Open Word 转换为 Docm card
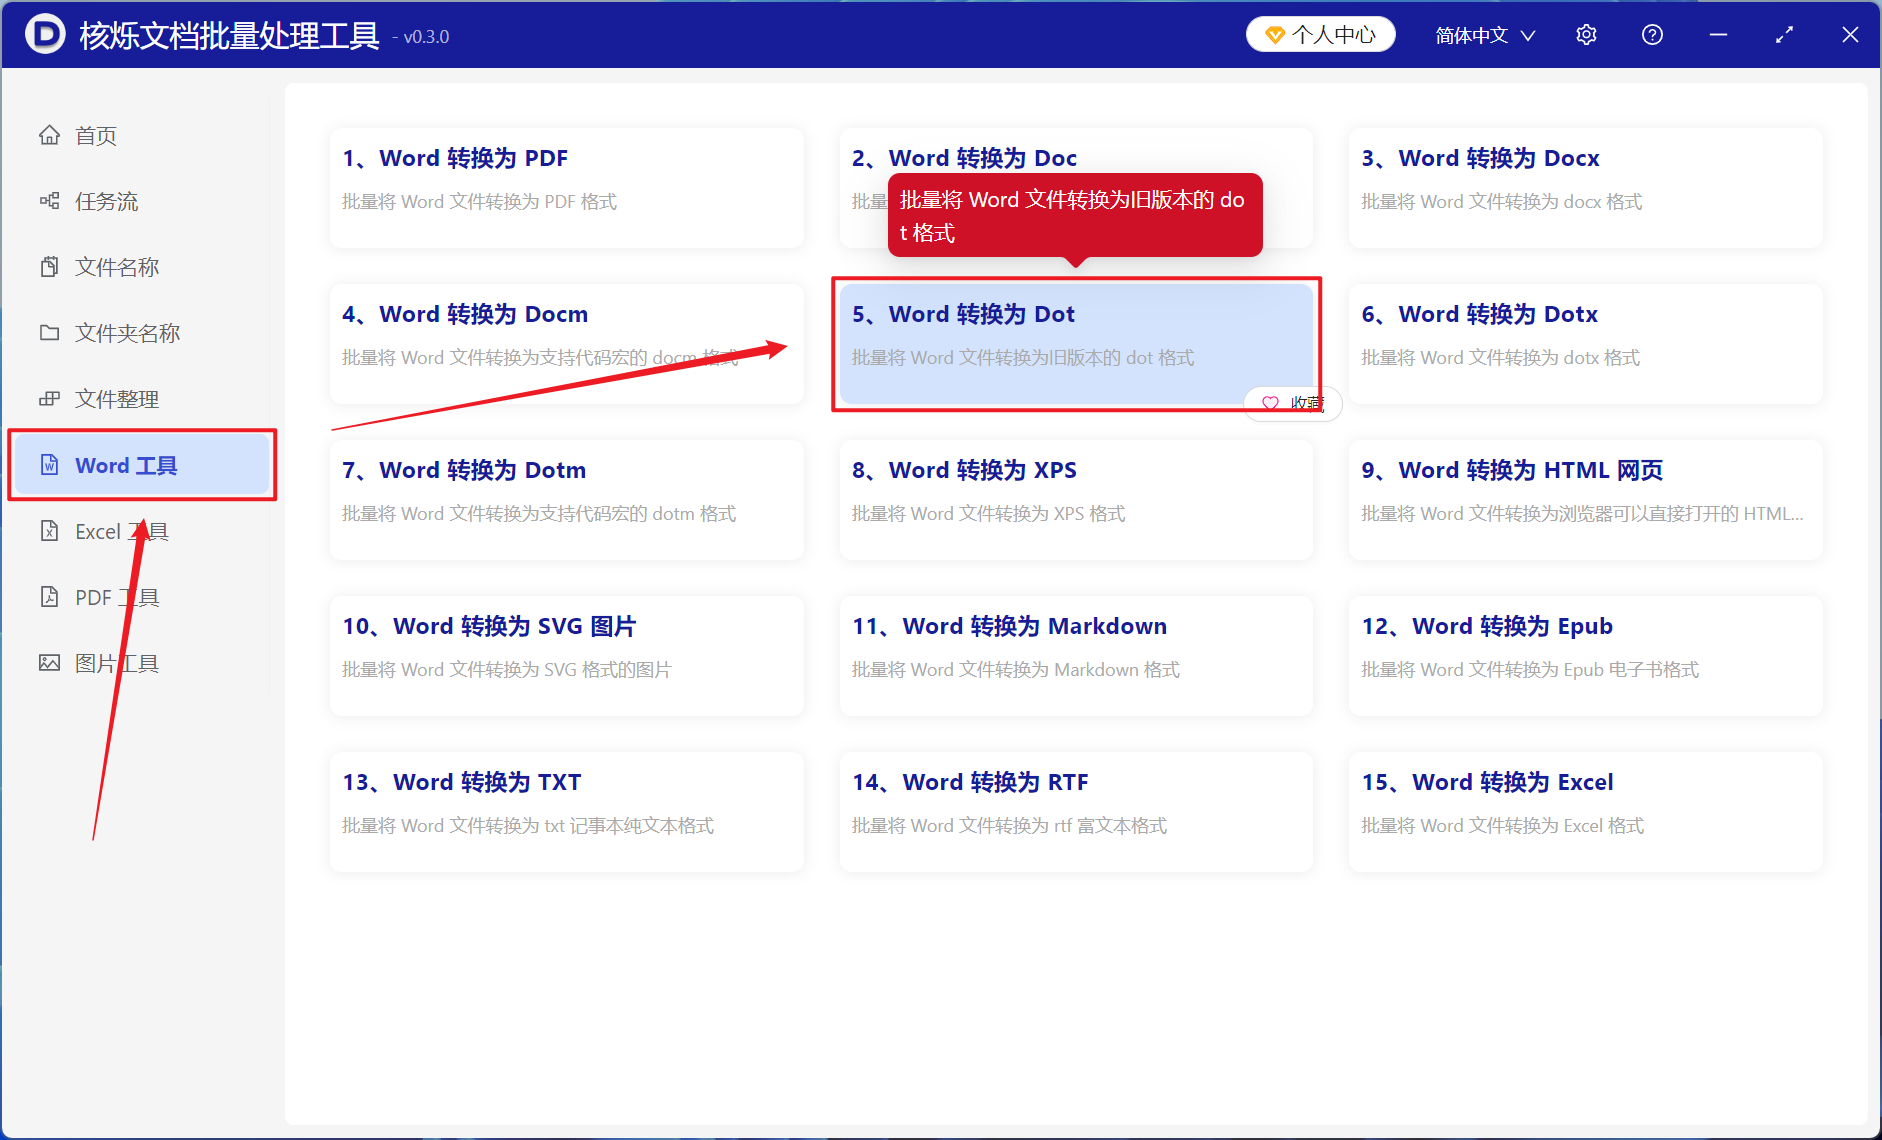Viewport: 1882px width, 1140px height. click(567, 343)
